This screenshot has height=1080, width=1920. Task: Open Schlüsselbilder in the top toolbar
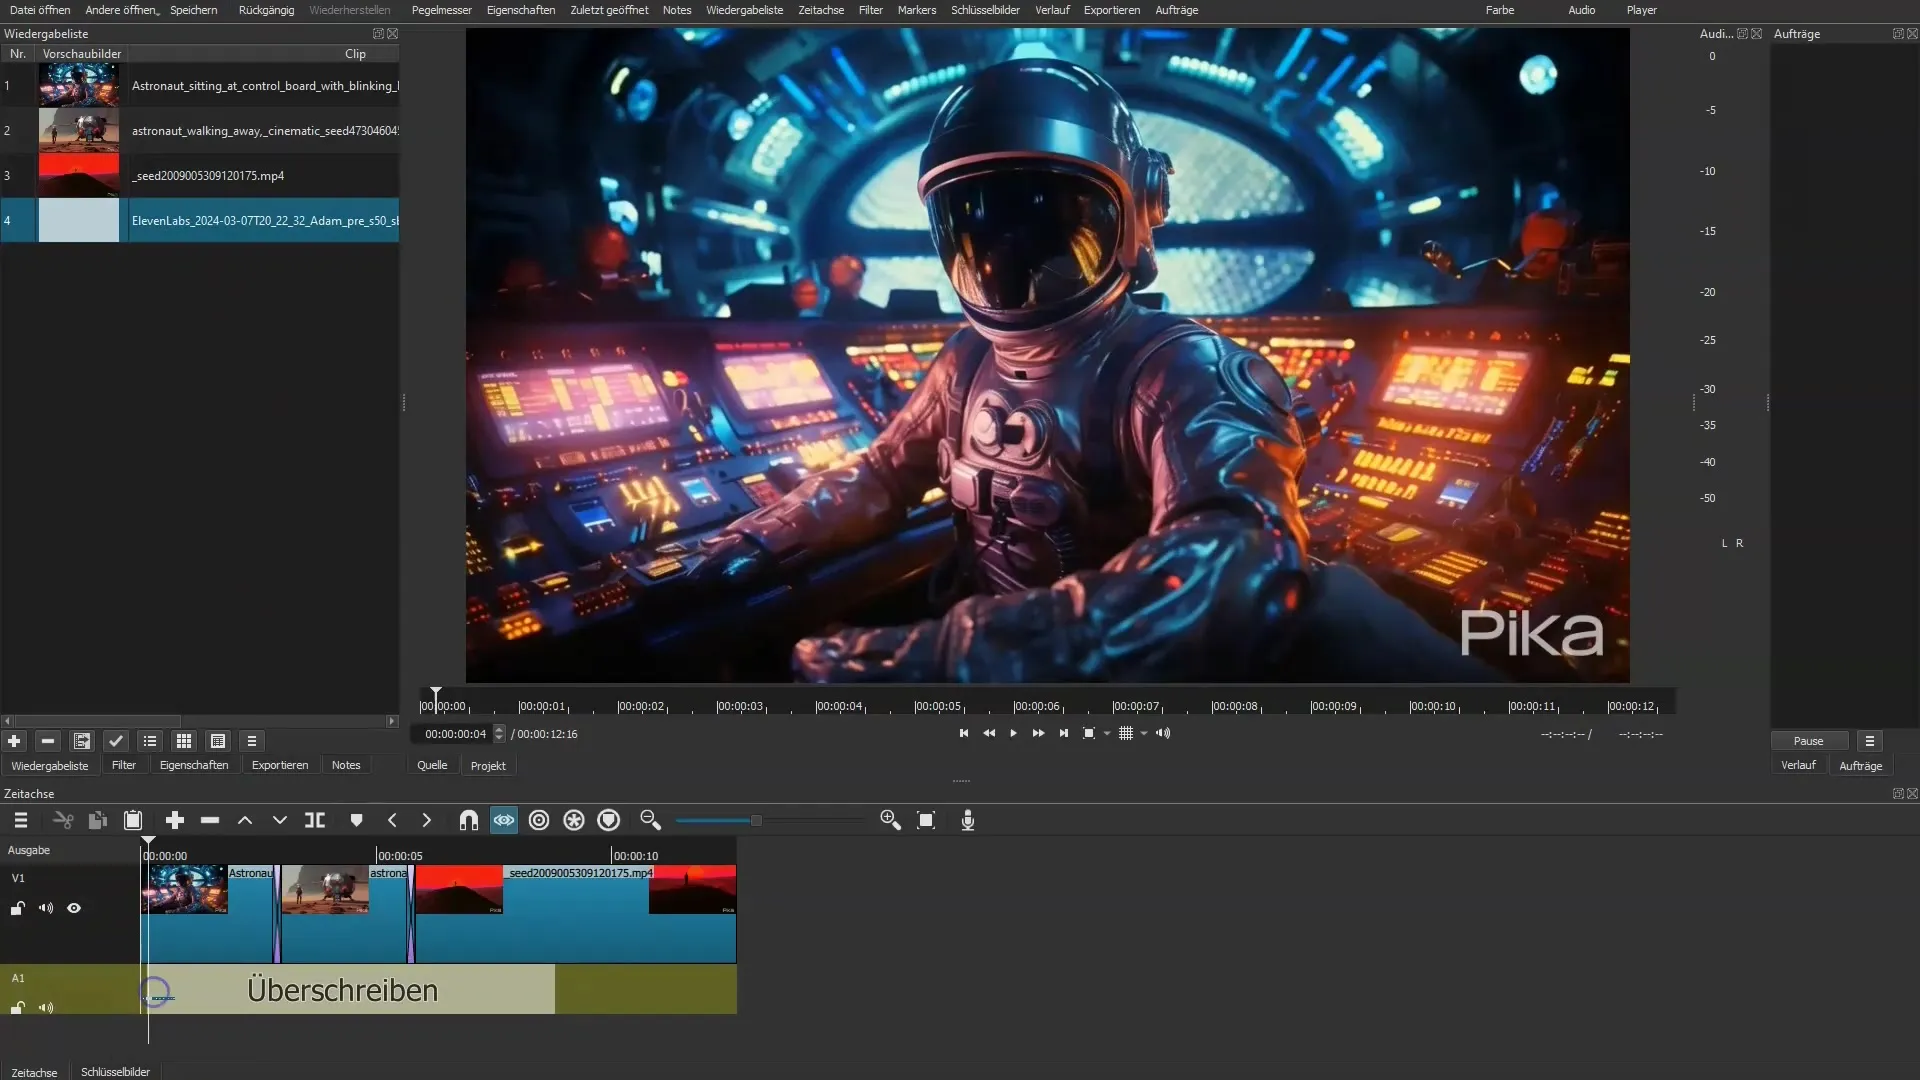[x=985, y=10]
